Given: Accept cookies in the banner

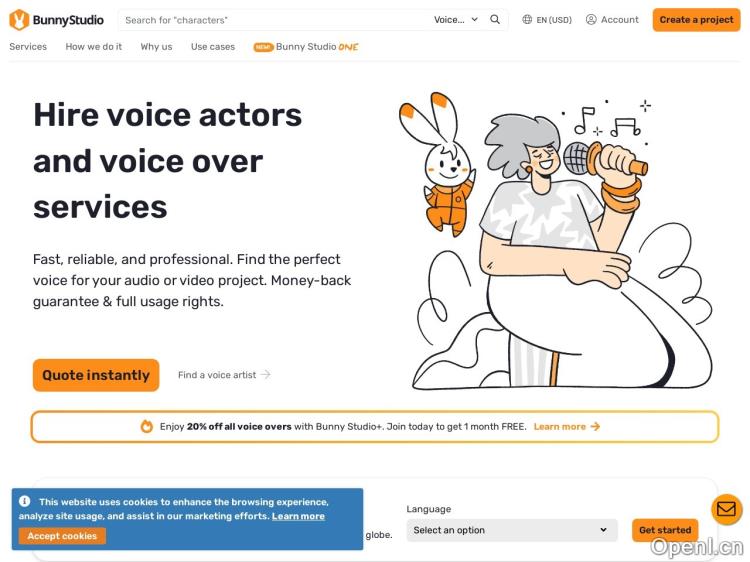Looking at the screenshot, I should click(62, 536).
